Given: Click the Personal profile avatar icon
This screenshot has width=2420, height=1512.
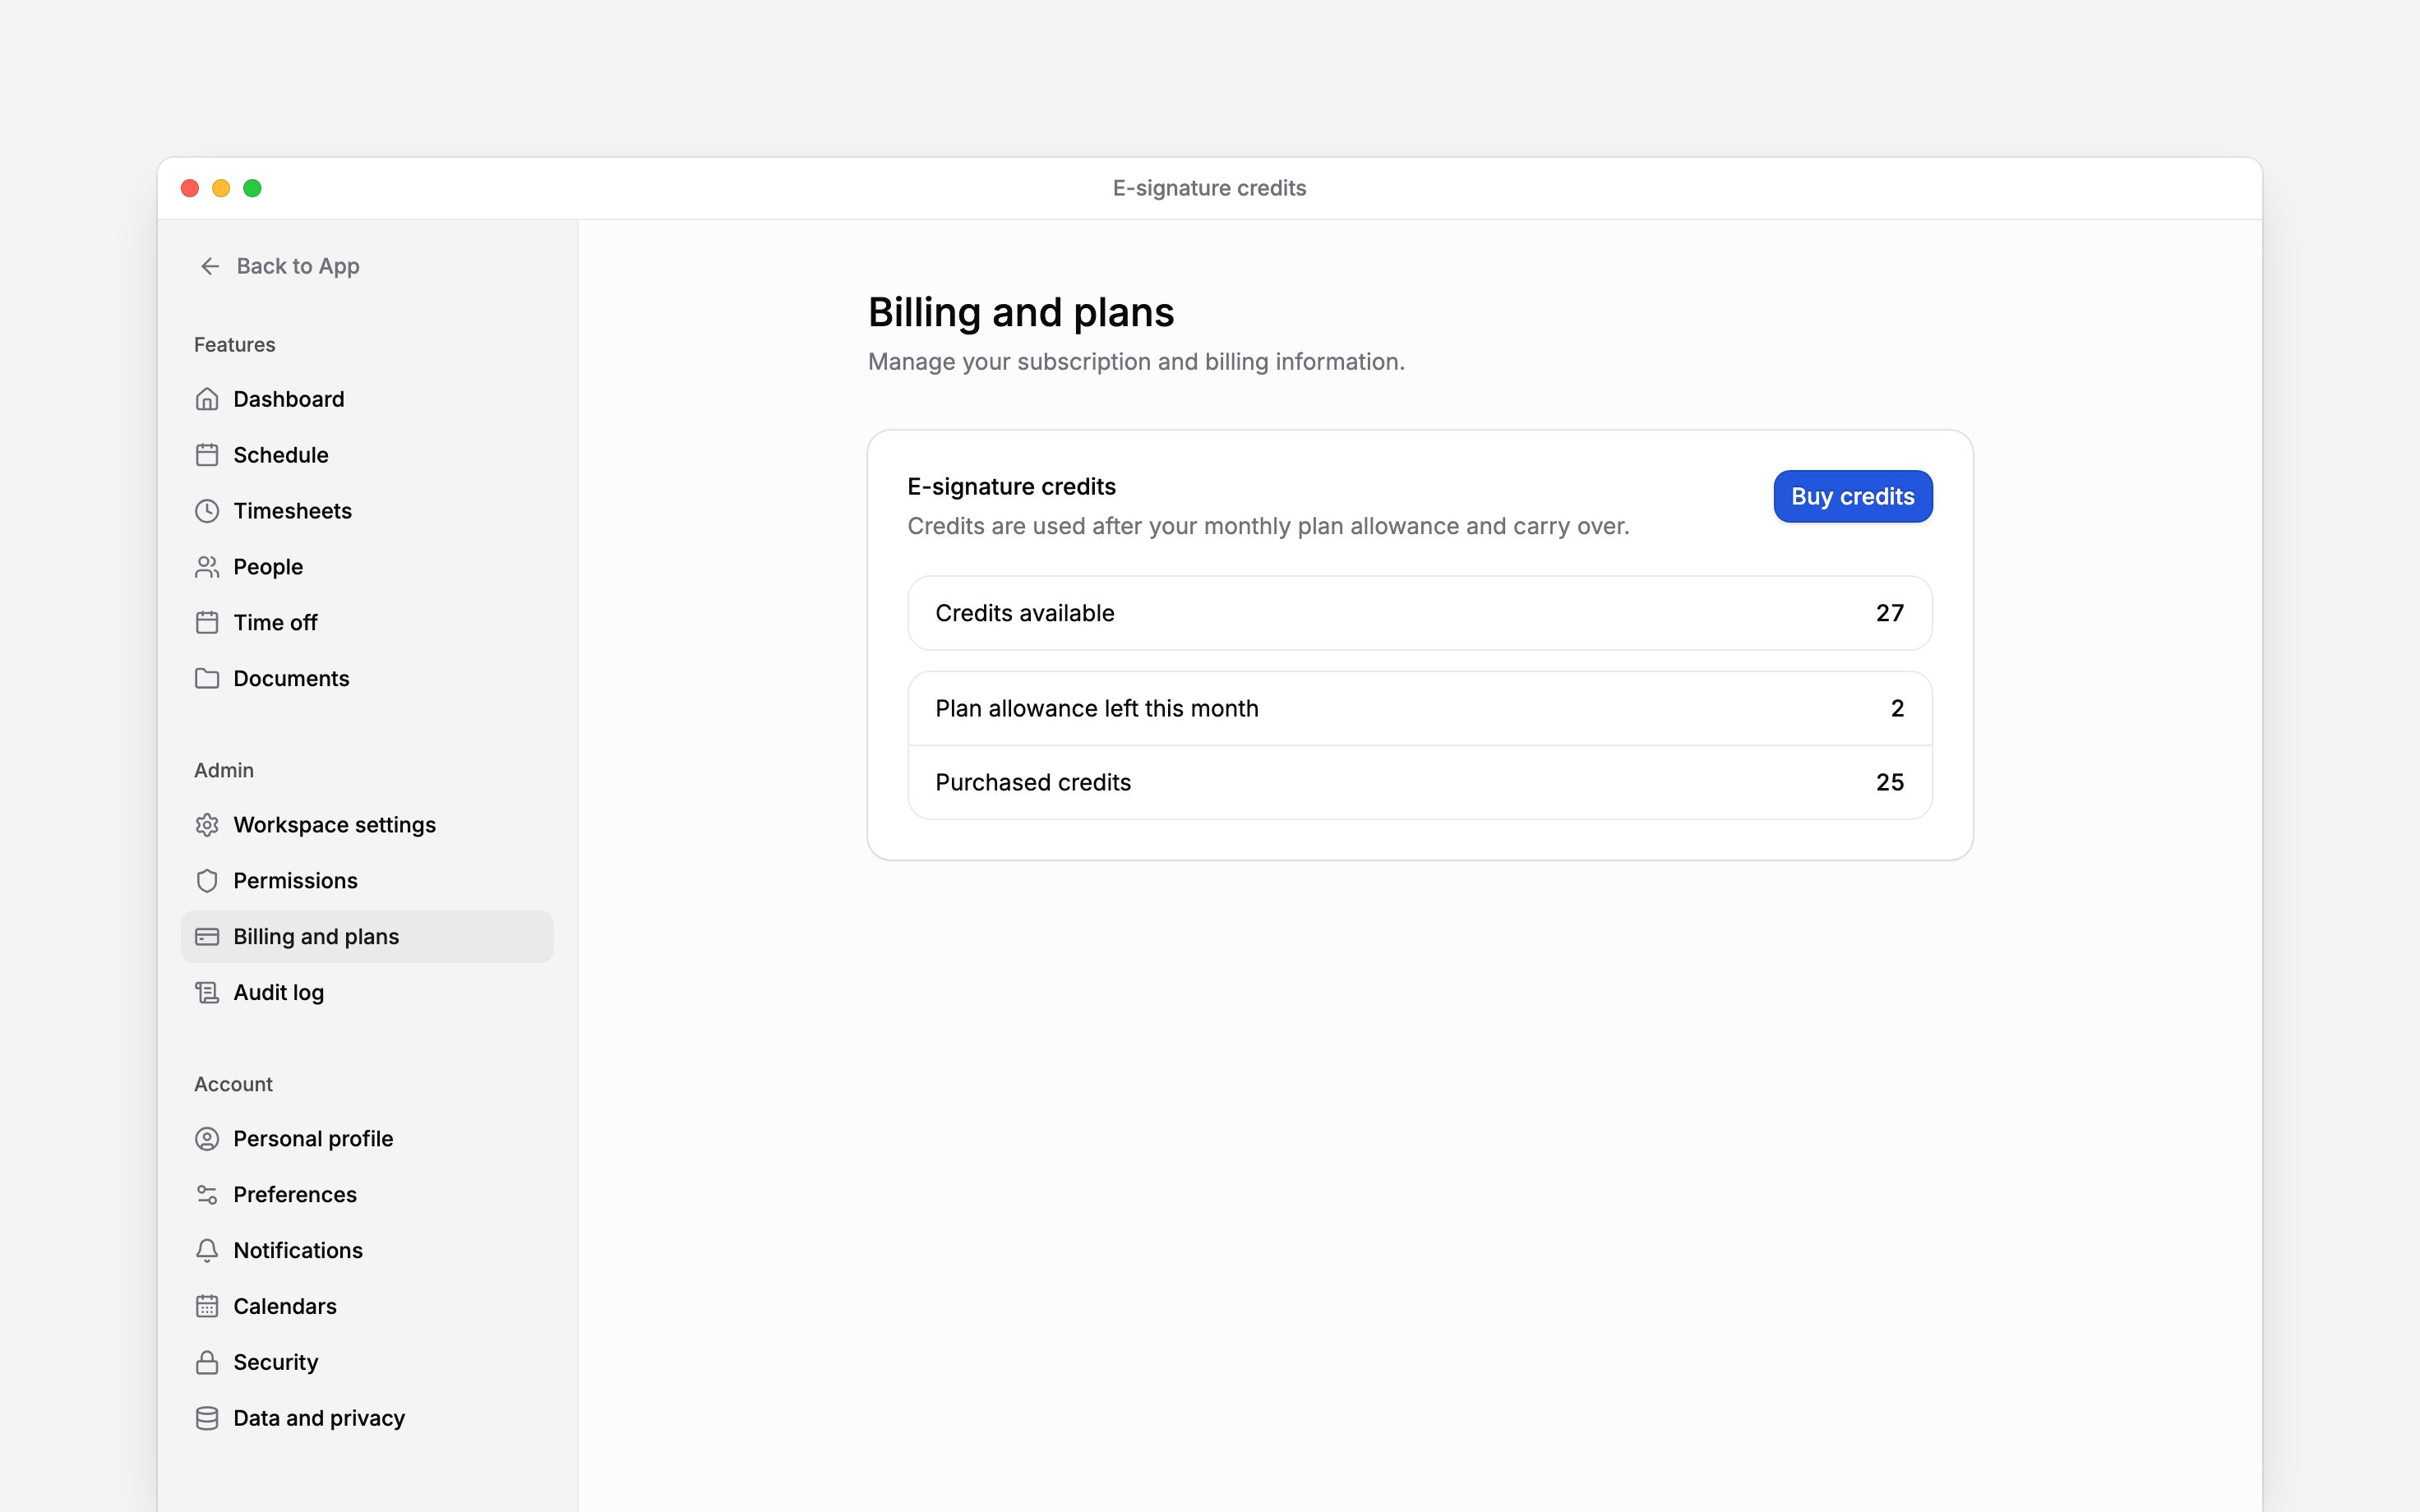Looking at the screenshot, I should 207,1139.
